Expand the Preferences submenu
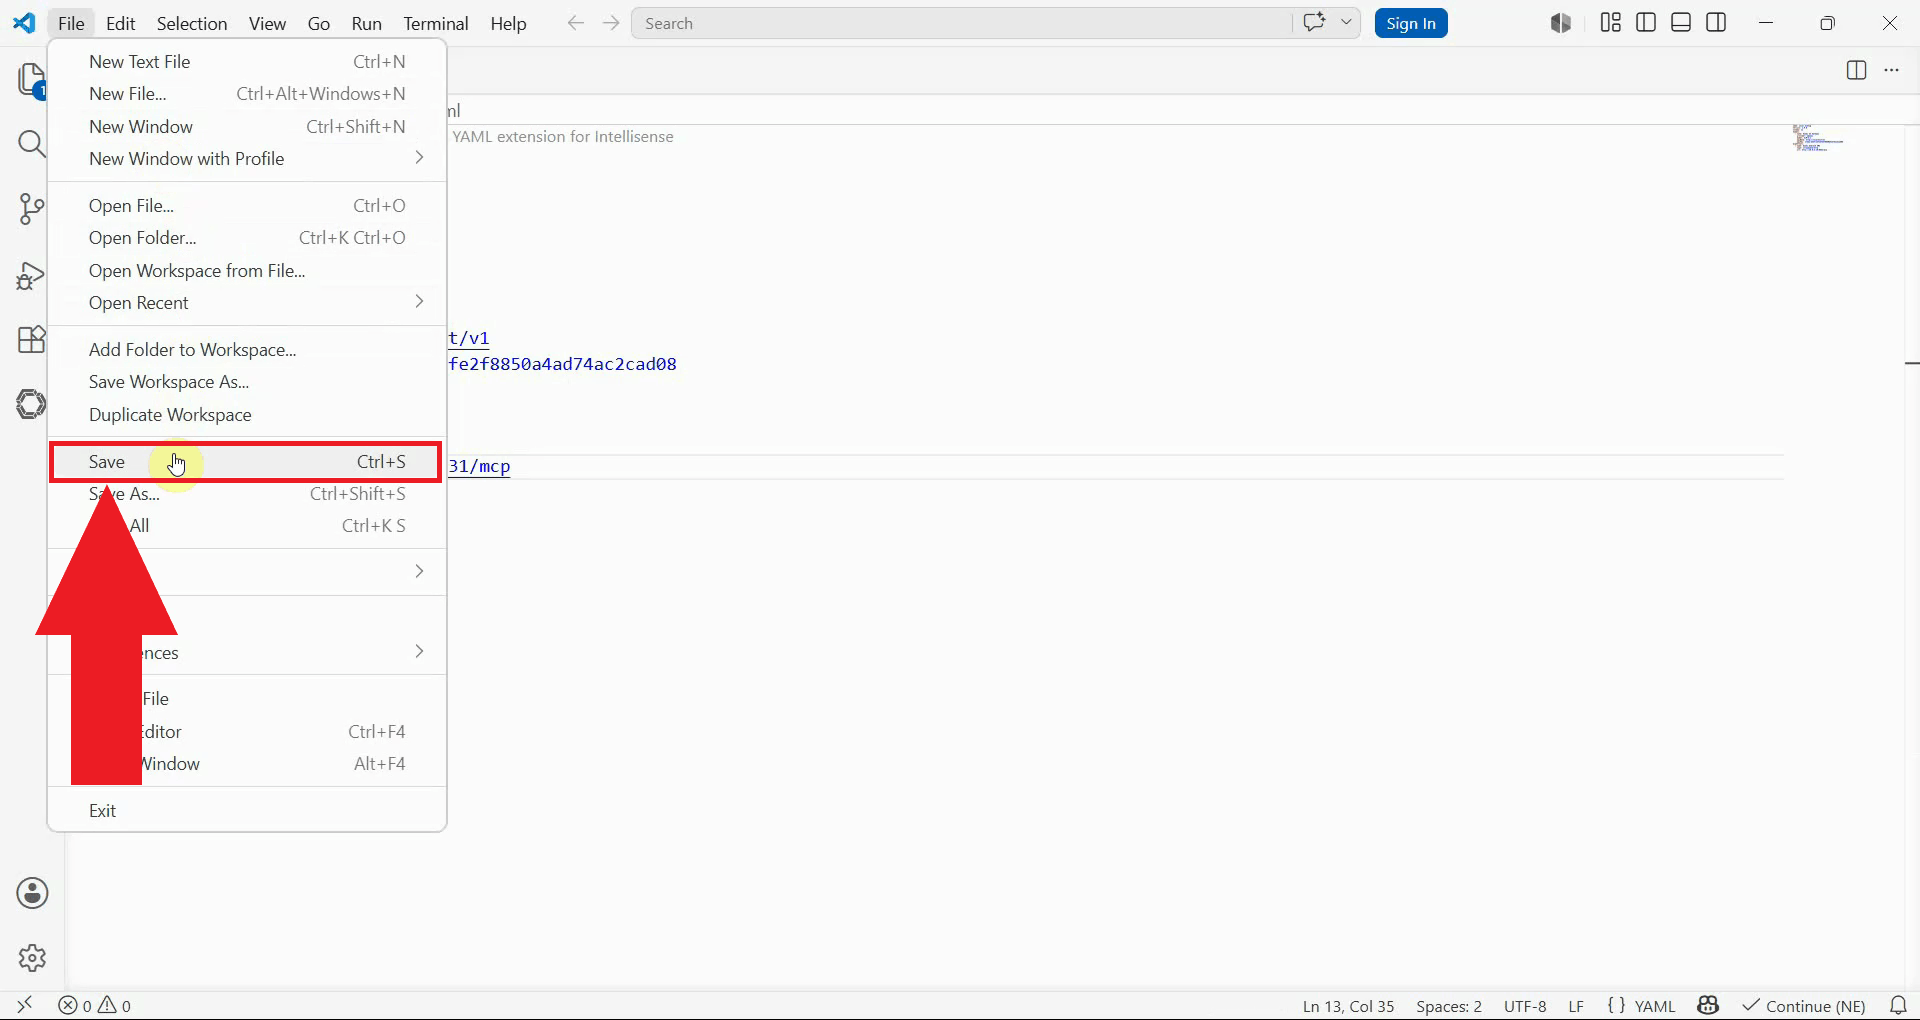This screenshot has height=1020, width=1920. [x=247, y=652]
